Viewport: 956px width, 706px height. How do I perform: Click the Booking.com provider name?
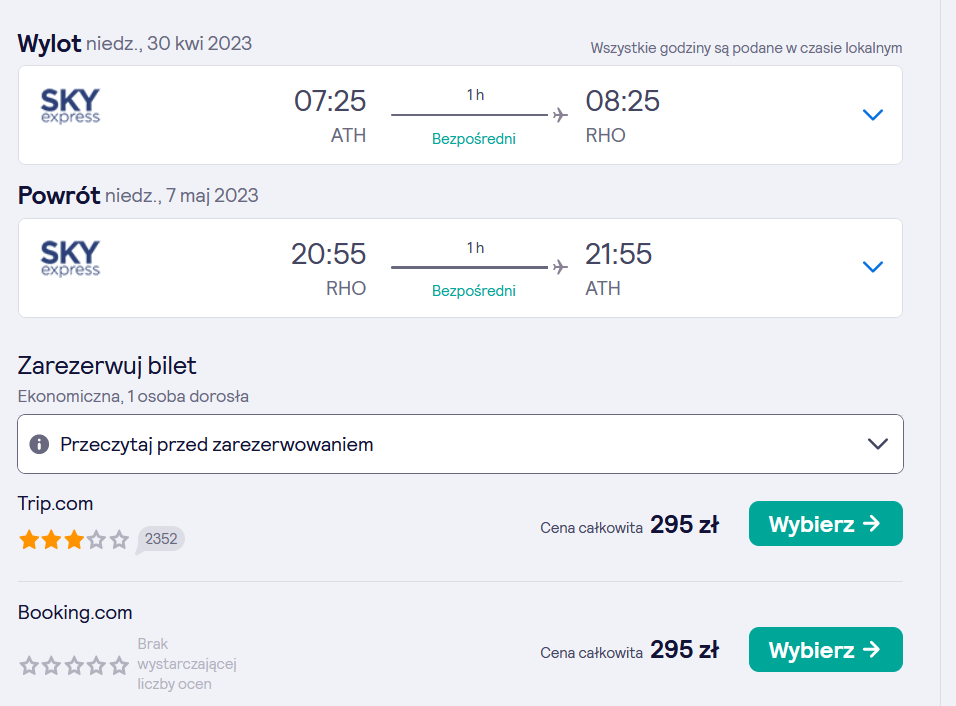tap(75, 612)
